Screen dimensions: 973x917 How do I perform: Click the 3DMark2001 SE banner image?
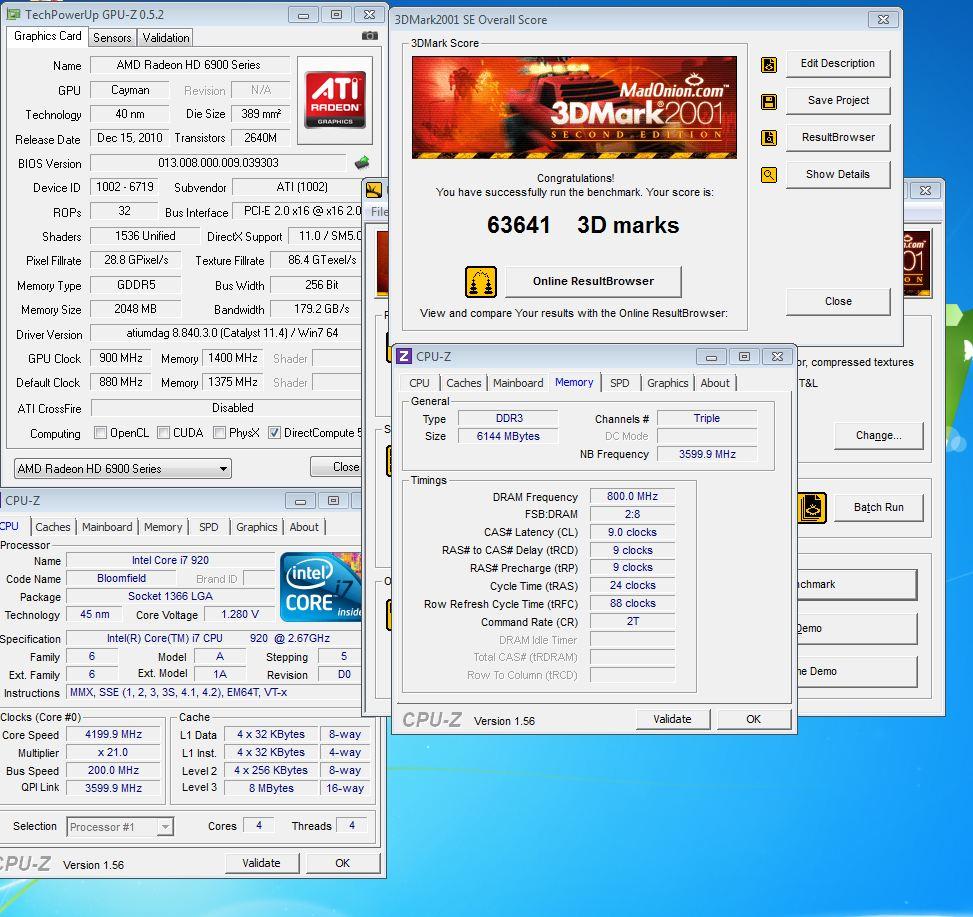(x=574, y=107)
